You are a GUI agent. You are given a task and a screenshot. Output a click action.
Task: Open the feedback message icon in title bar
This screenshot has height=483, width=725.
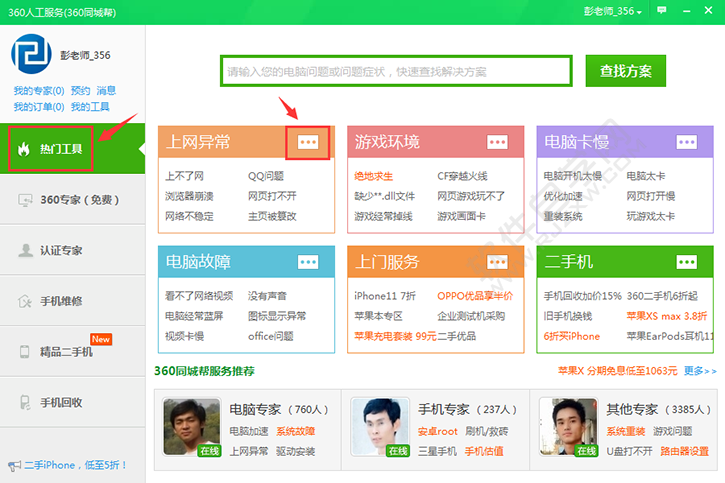662,10
